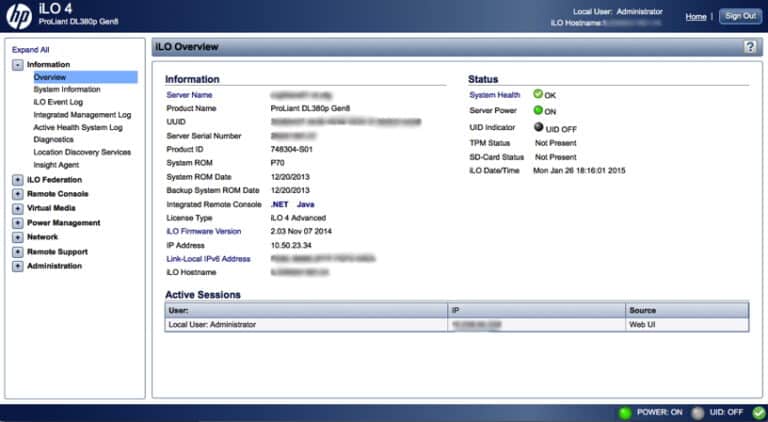
Task: Click the Server Name link
Action: (189, 95)
